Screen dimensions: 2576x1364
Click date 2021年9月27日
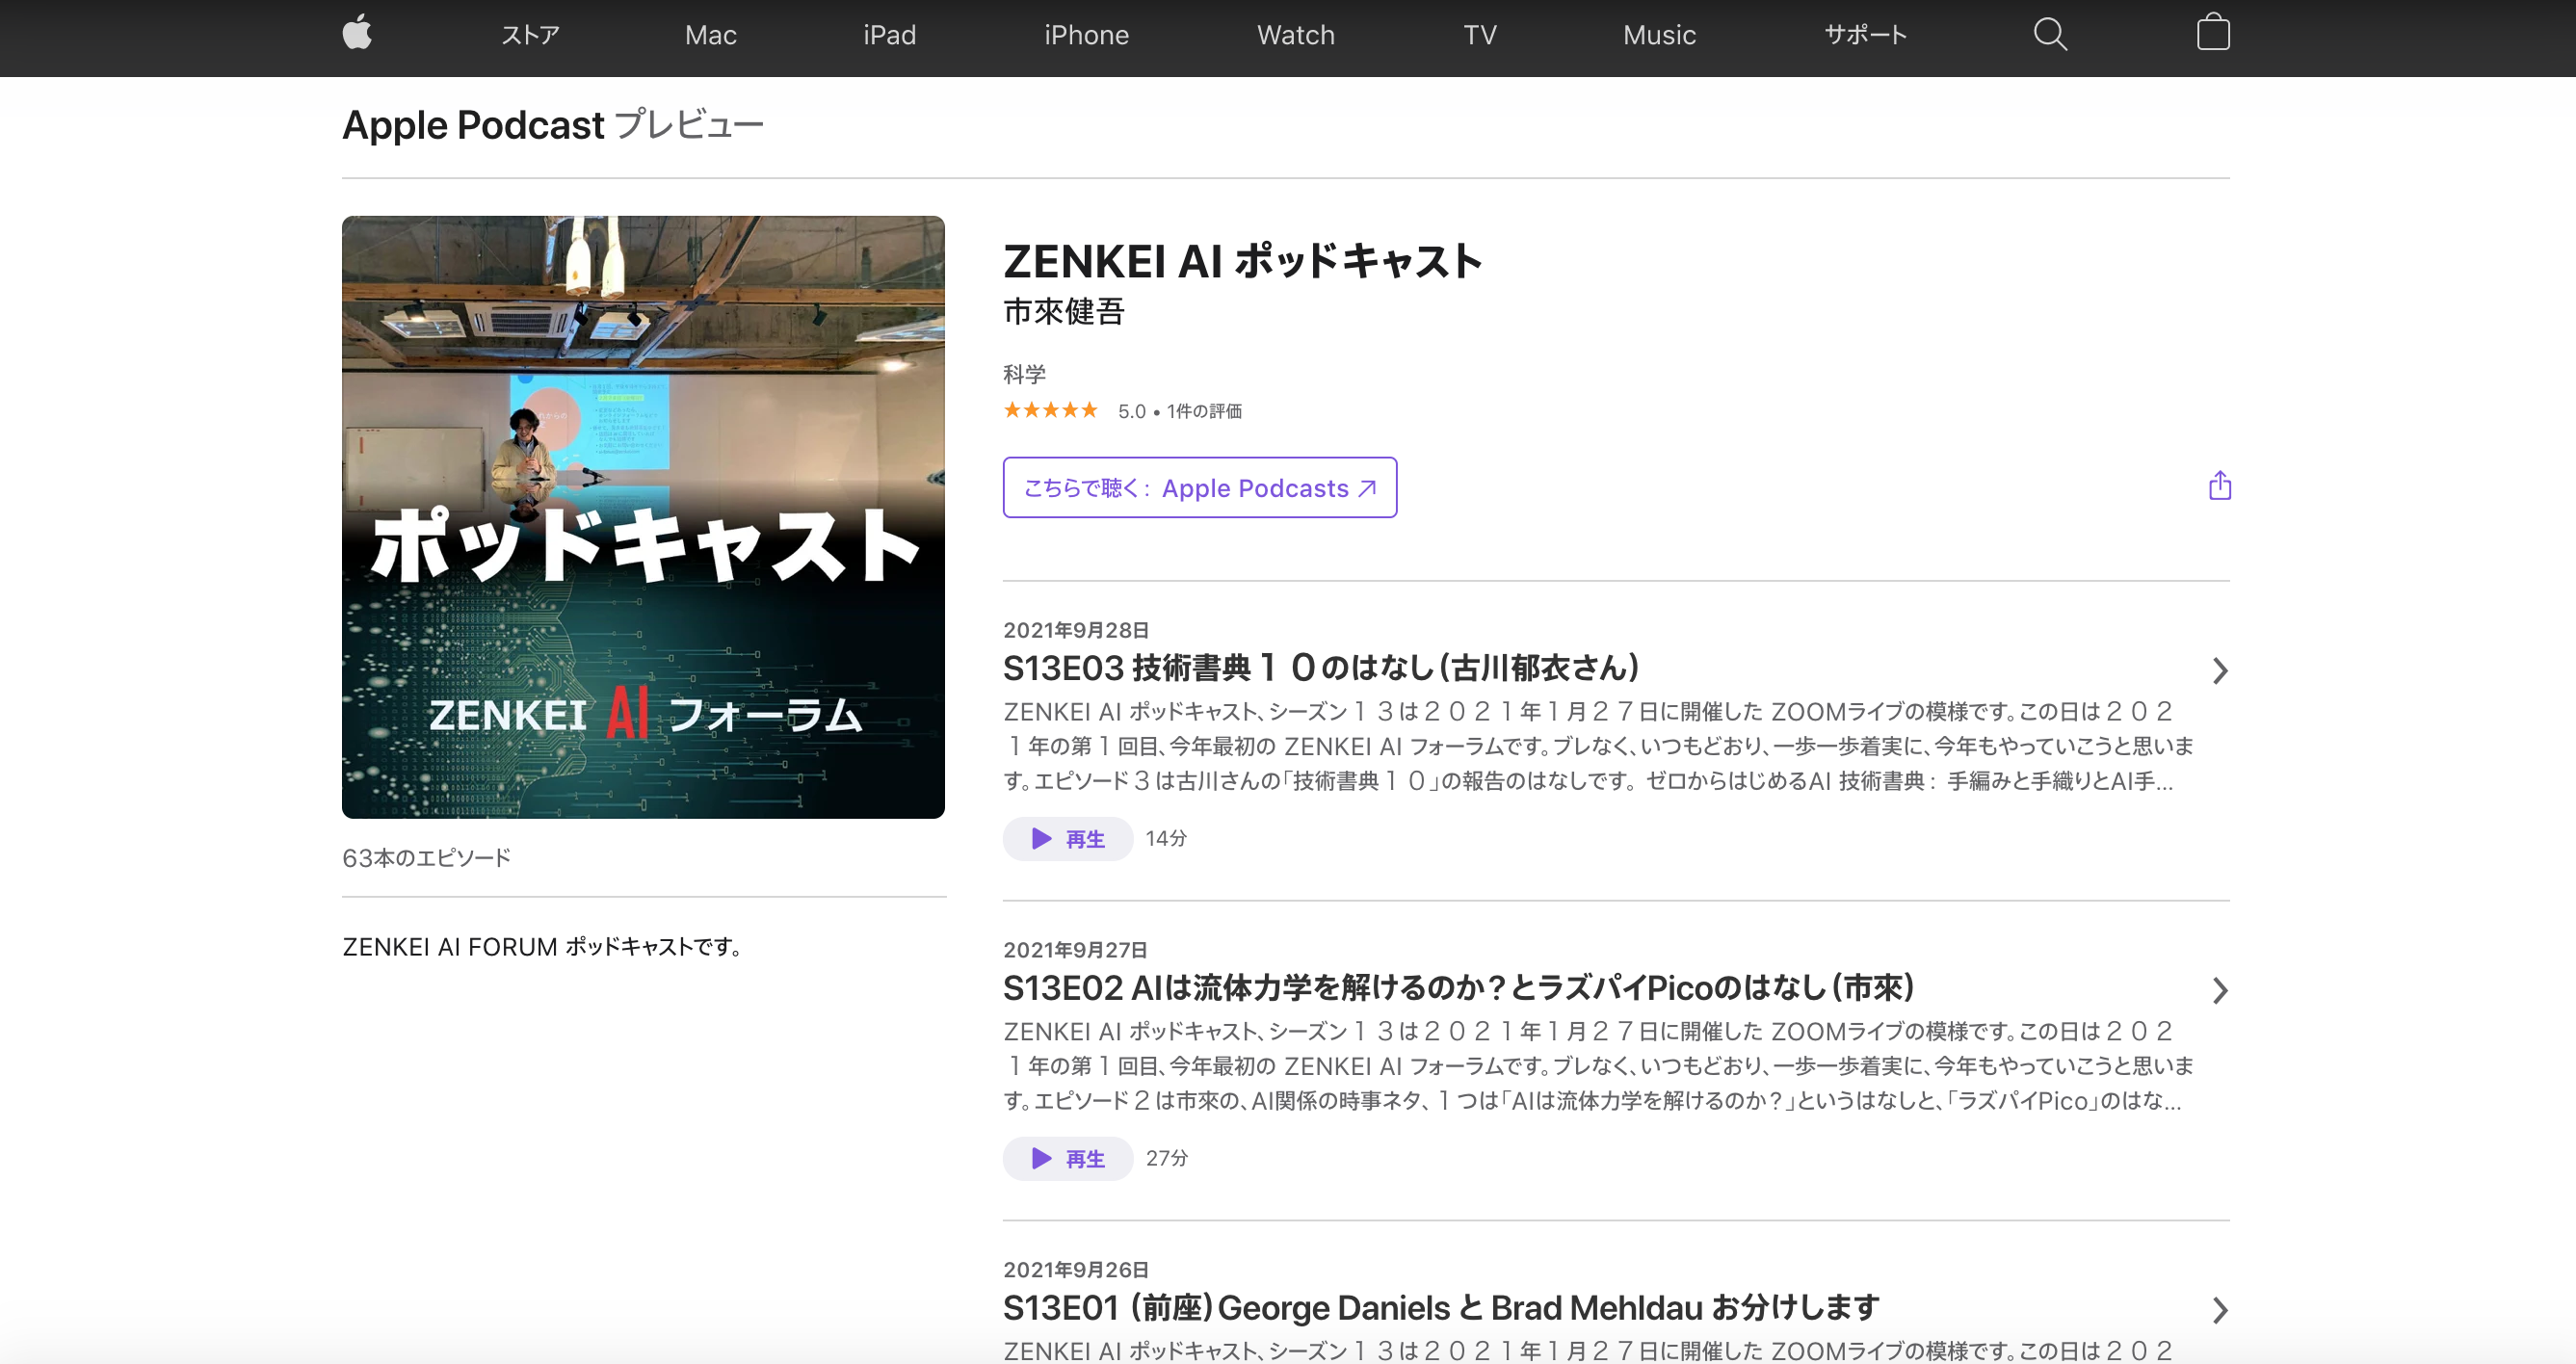[x=1076, y=950]
